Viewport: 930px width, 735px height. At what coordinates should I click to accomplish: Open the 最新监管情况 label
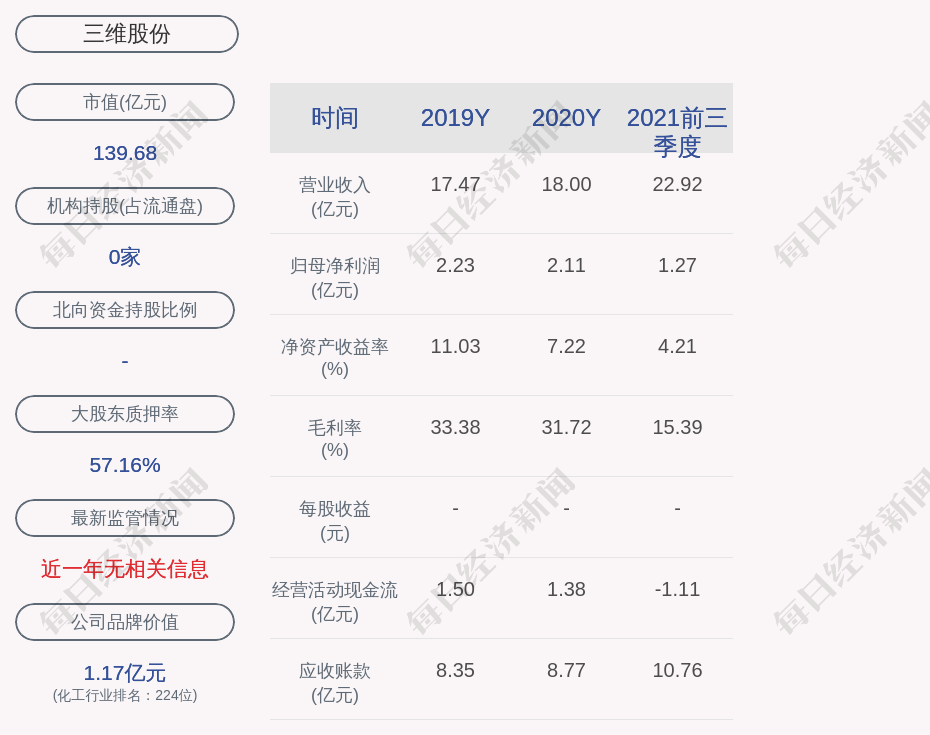[x=125, y=518]
